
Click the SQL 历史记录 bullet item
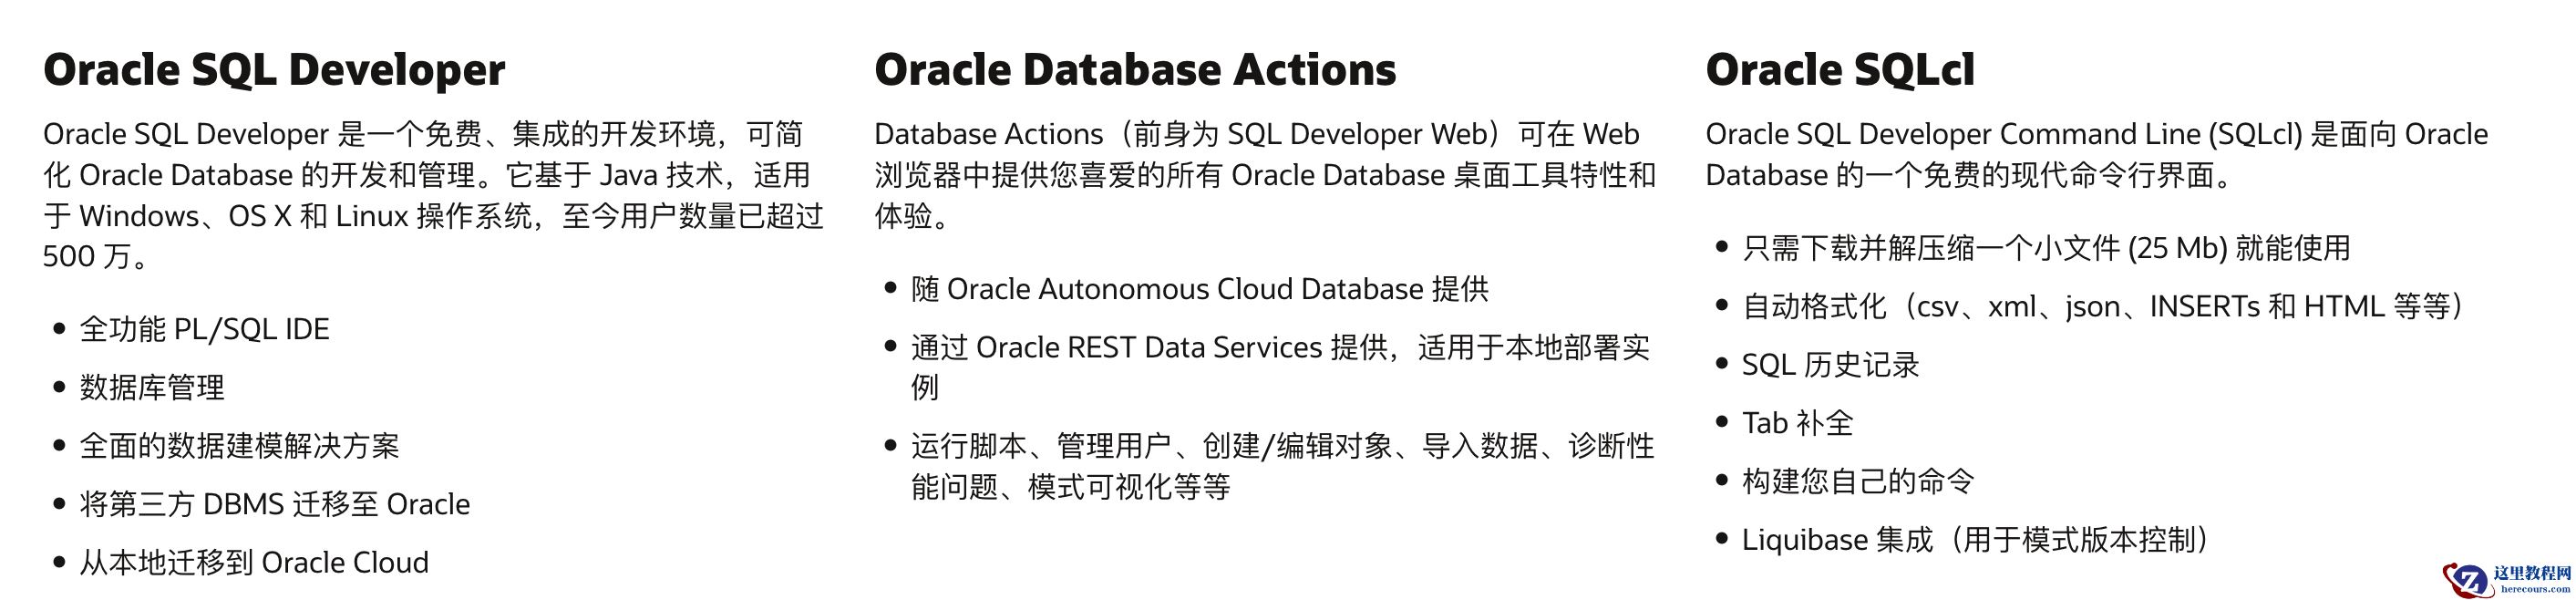pyautogui.click(x=1830, y=365)
